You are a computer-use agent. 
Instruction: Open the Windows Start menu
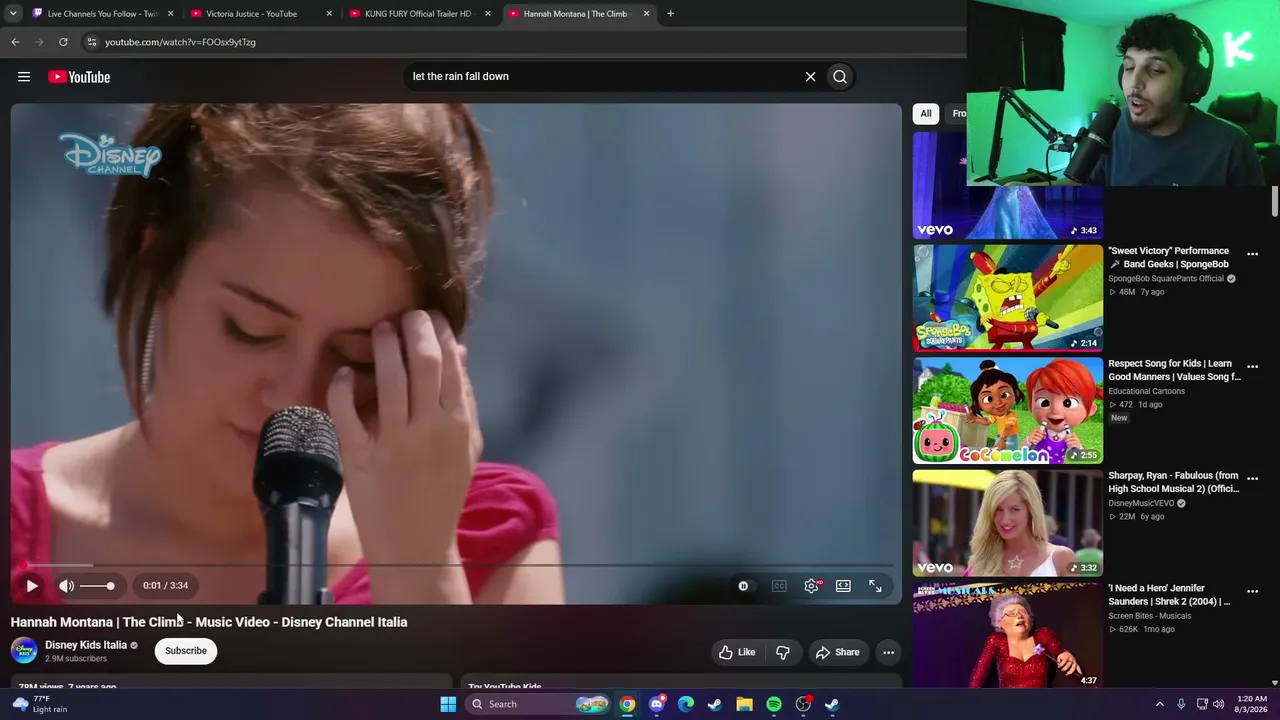448,704
